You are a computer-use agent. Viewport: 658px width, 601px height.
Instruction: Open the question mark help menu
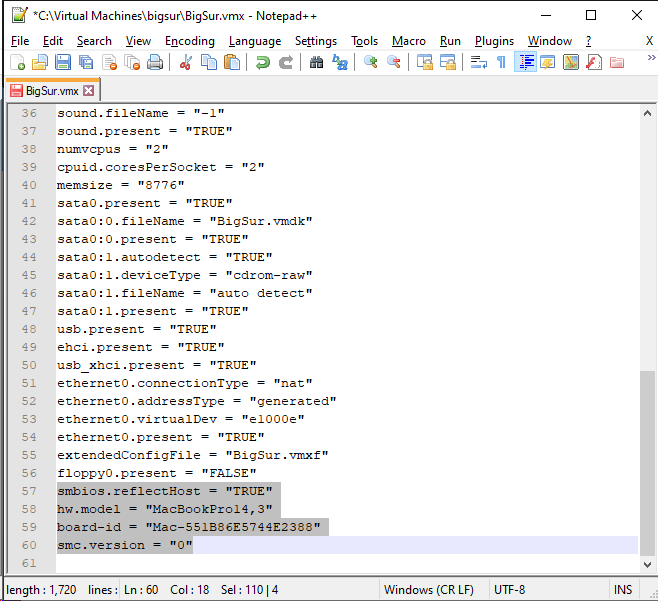click(x=588, y=41)
